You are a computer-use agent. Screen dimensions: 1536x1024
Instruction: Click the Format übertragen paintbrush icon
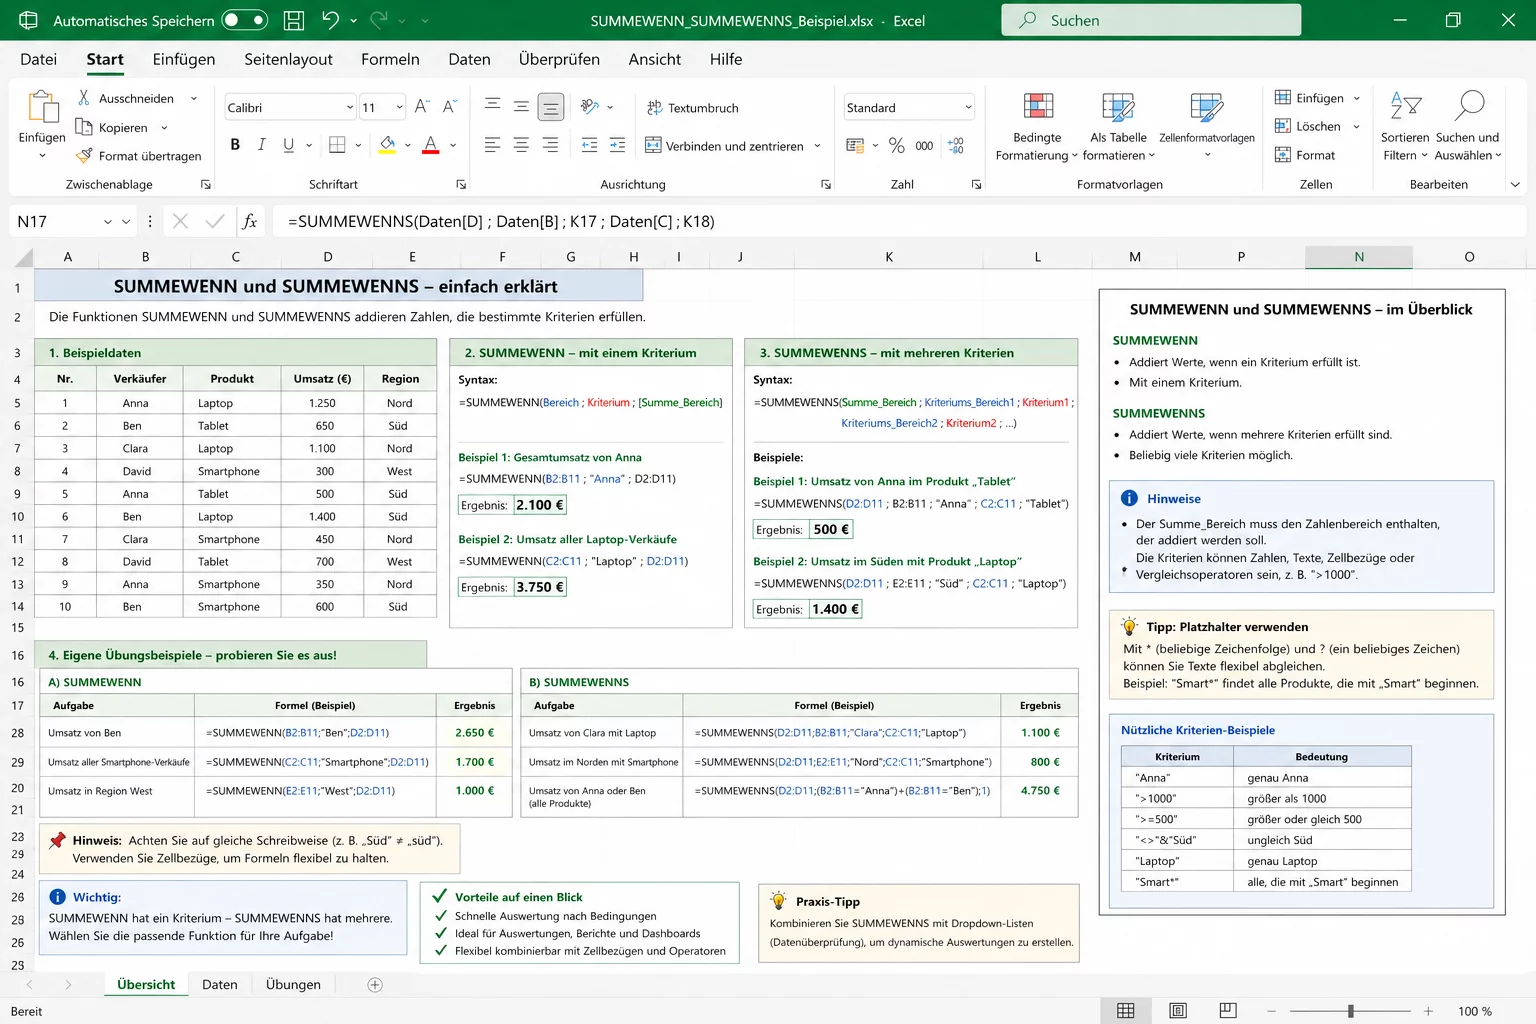pyautogui.click(x=85, y=156)
